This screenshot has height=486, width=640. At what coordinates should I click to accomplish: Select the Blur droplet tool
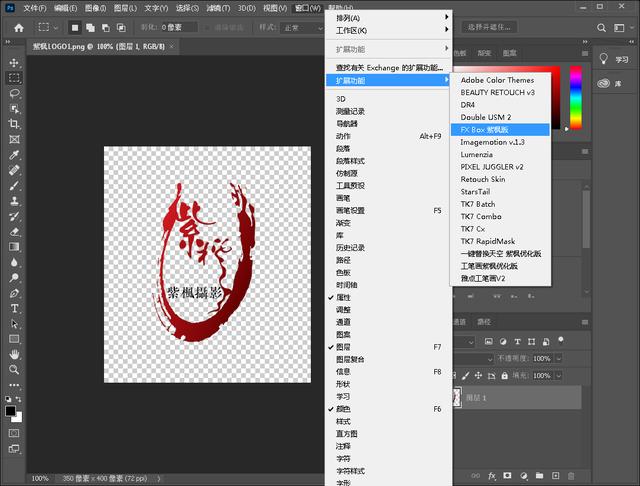pos(14,262)
